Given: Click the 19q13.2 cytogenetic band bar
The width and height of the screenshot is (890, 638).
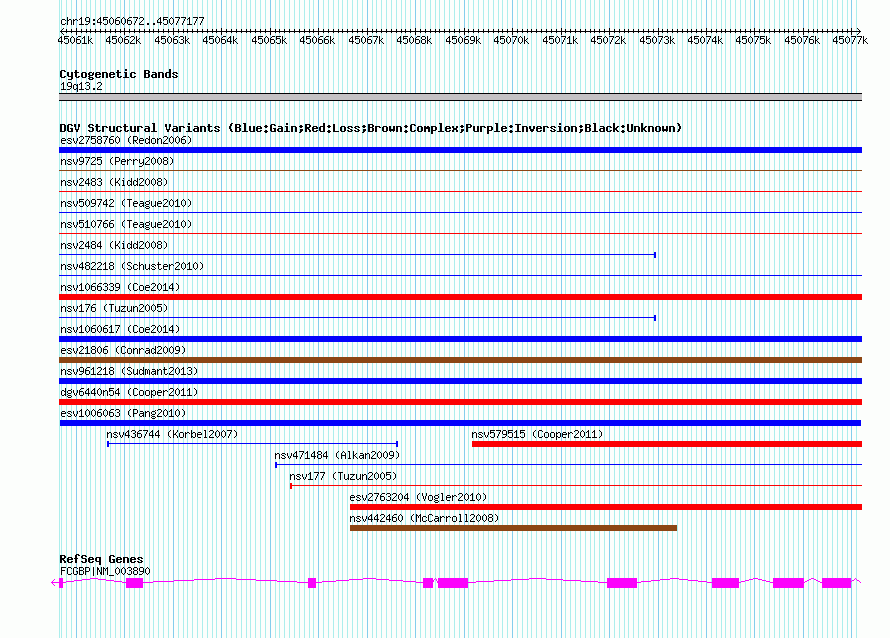Looking at the screenshot, I should (x=460, y=97).
